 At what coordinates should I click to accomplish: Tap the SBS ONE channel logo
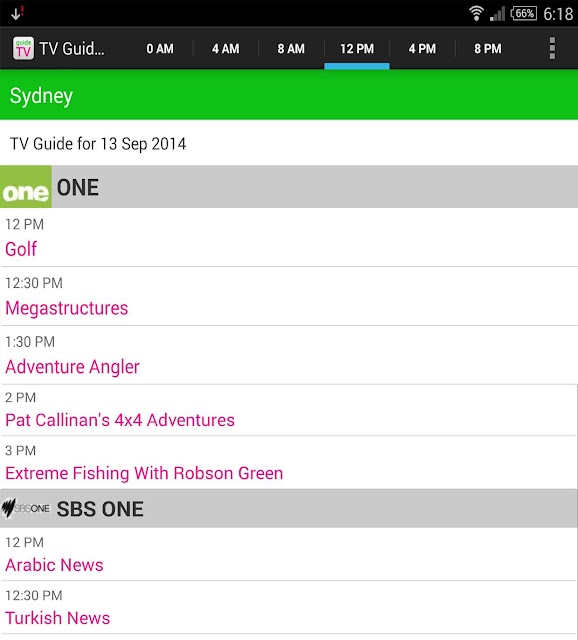coord(26,508)
